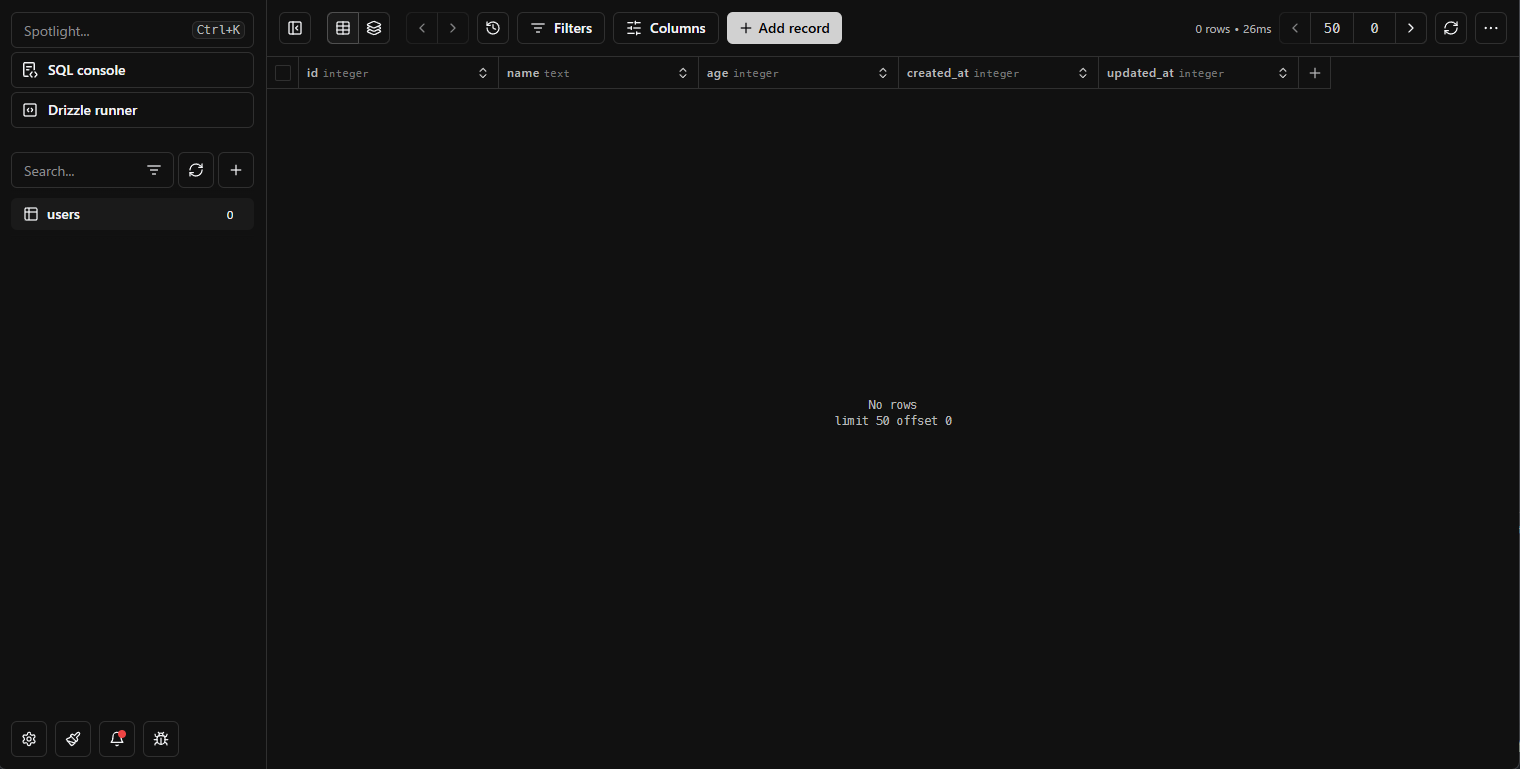Open the Filters panel
Viewport: 1520px width, 769px height.
(x=561, y=28)
